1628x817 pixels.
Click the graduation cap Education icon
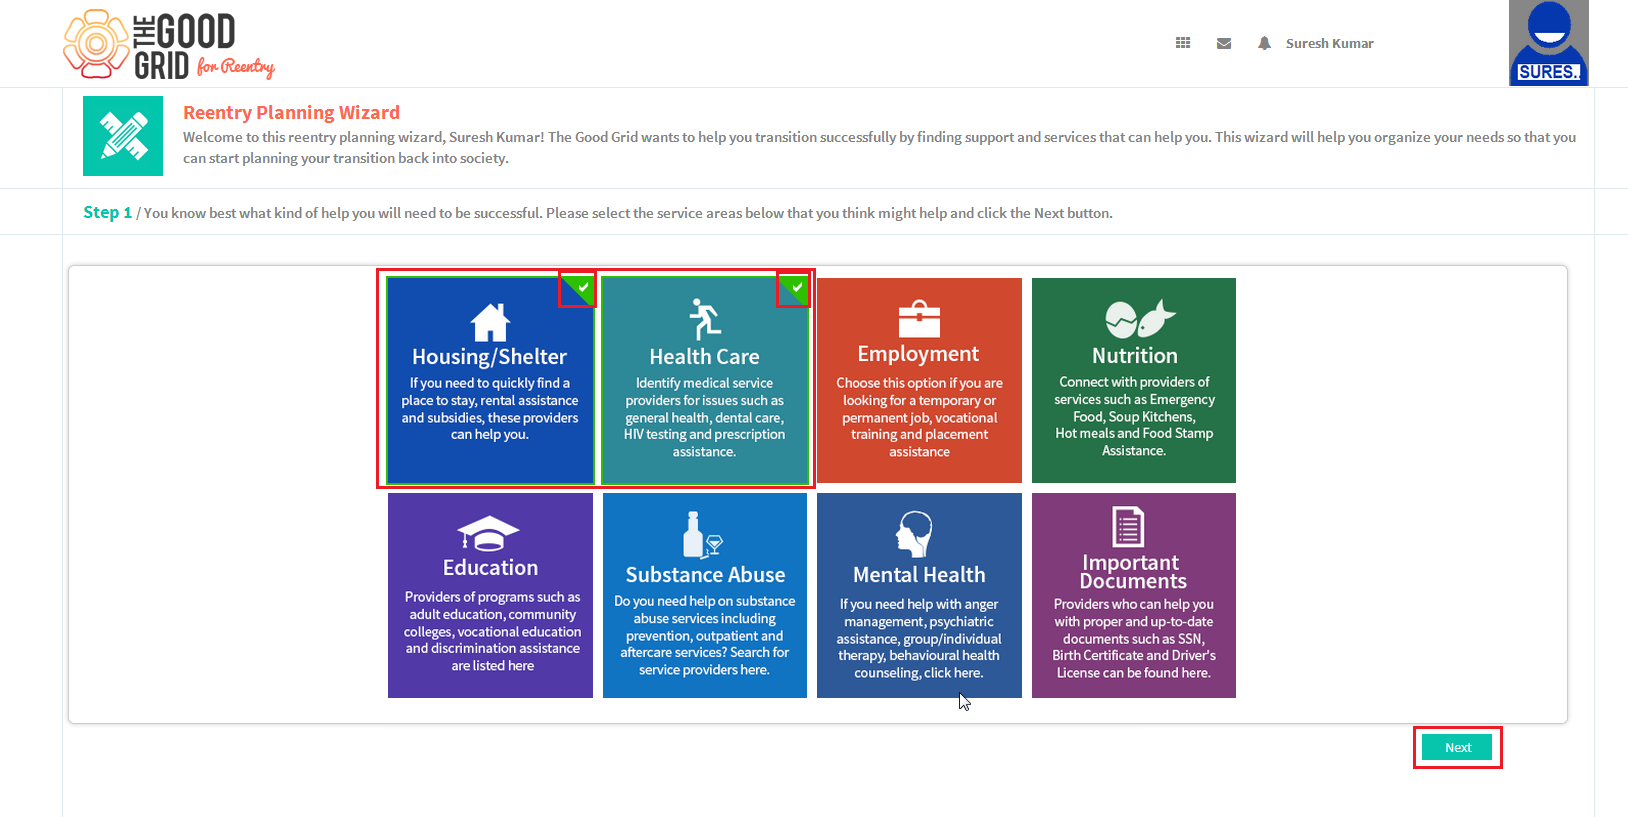click(x=489, y=534)
